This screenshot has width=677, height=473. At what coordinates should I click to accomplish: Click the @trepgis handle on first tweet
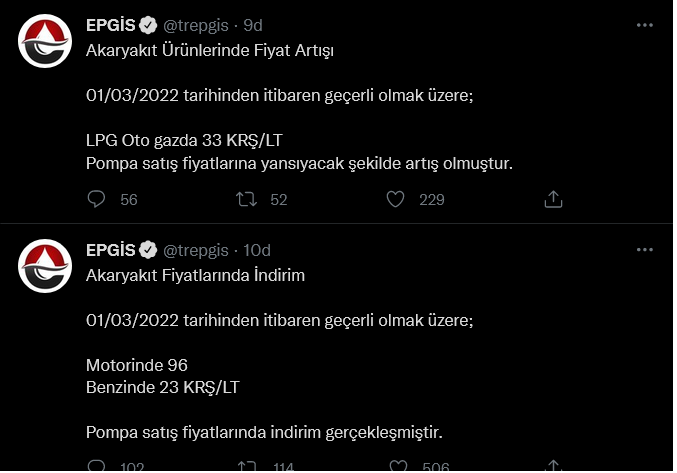pyautogui.click(x=196, y=25)
